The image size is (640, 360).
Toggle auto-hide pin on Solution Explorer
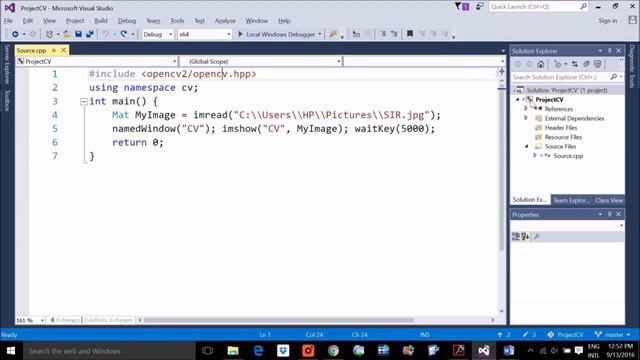609,51
